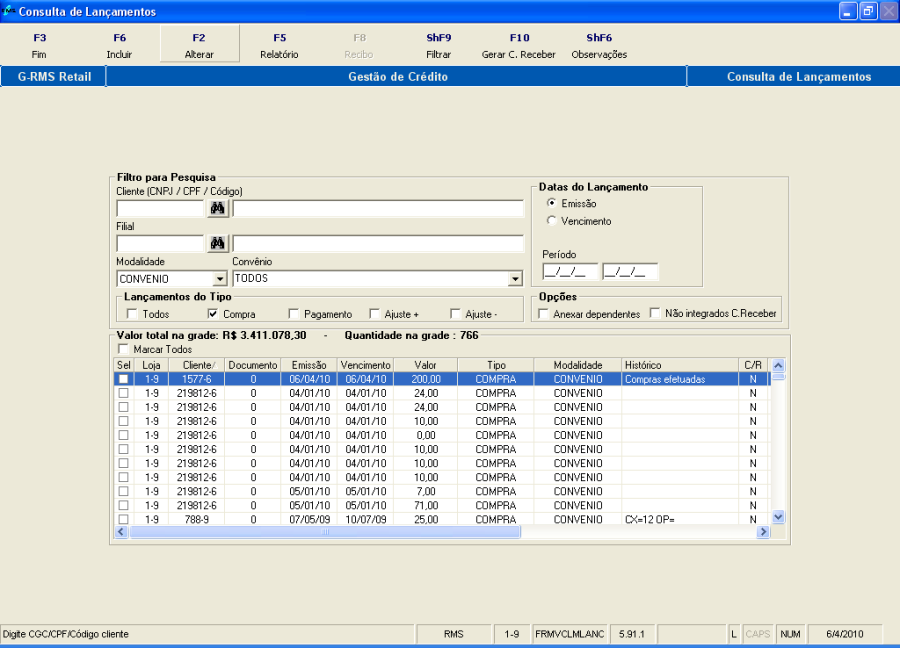Click the Valor column header in grid
The image size is (900, 648).
(x=426, y=366)
